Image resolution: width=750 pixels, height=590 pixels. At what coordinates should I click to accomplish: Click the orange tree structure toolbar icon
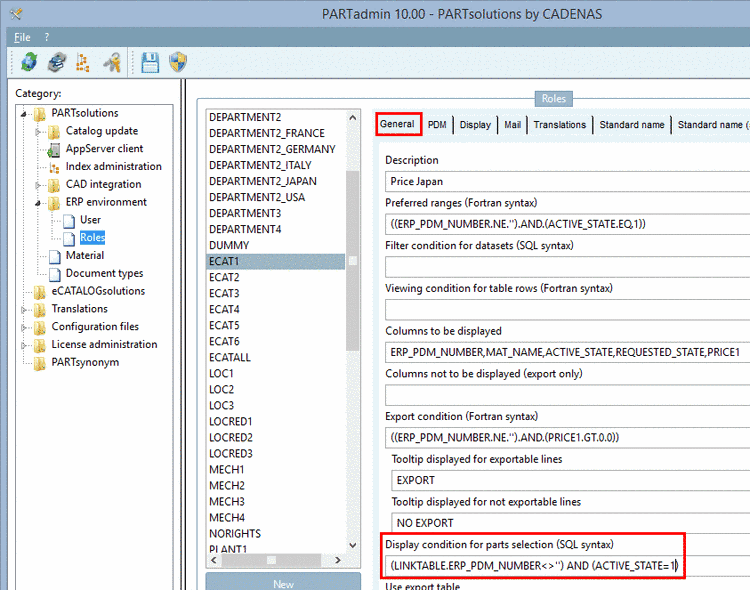[83, 63]
